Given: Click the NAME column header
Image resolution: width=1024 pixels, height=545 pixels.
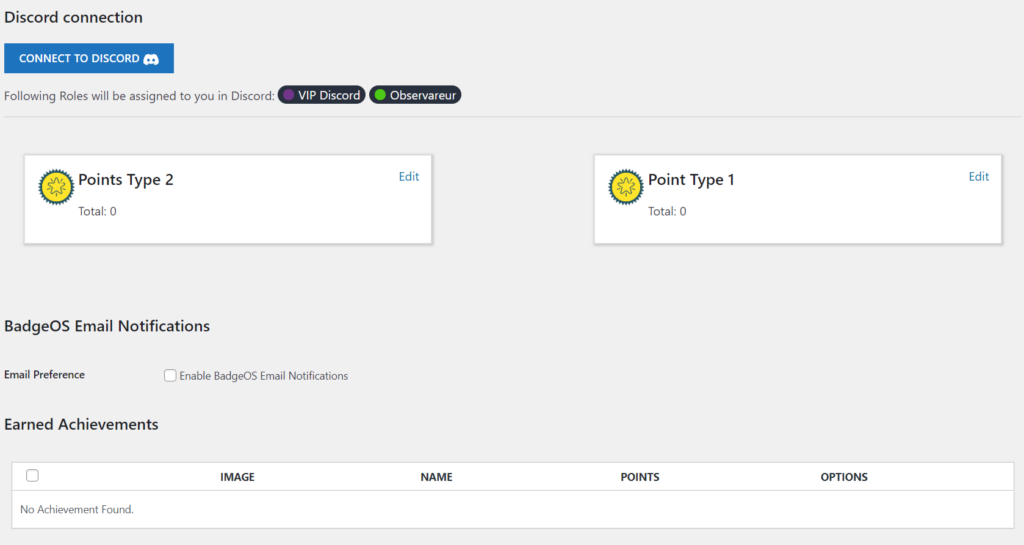Looking at the screenshot, I should coord(436,477).
